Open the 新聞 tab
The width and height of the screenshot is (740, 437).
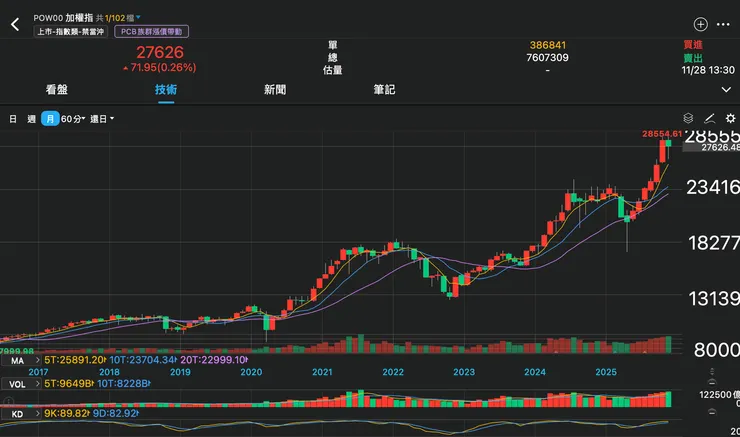tap(275, 90)
